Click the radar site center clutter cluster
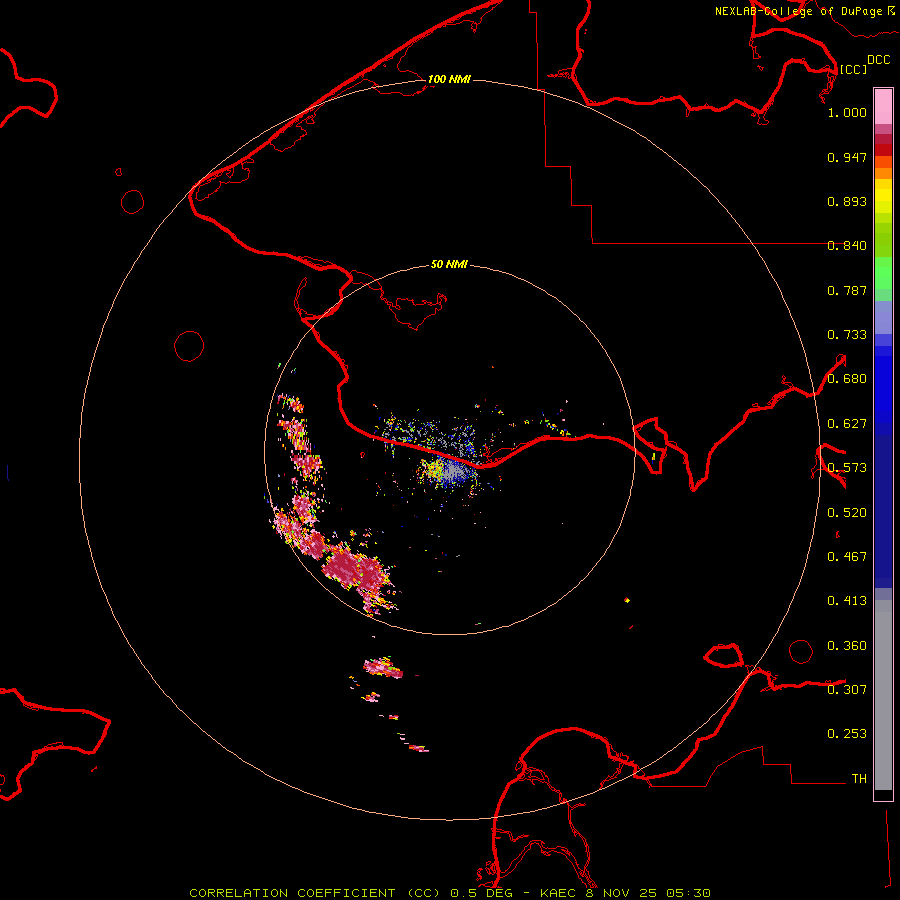This screenshot has height=900, width=900. click(449, 472)
